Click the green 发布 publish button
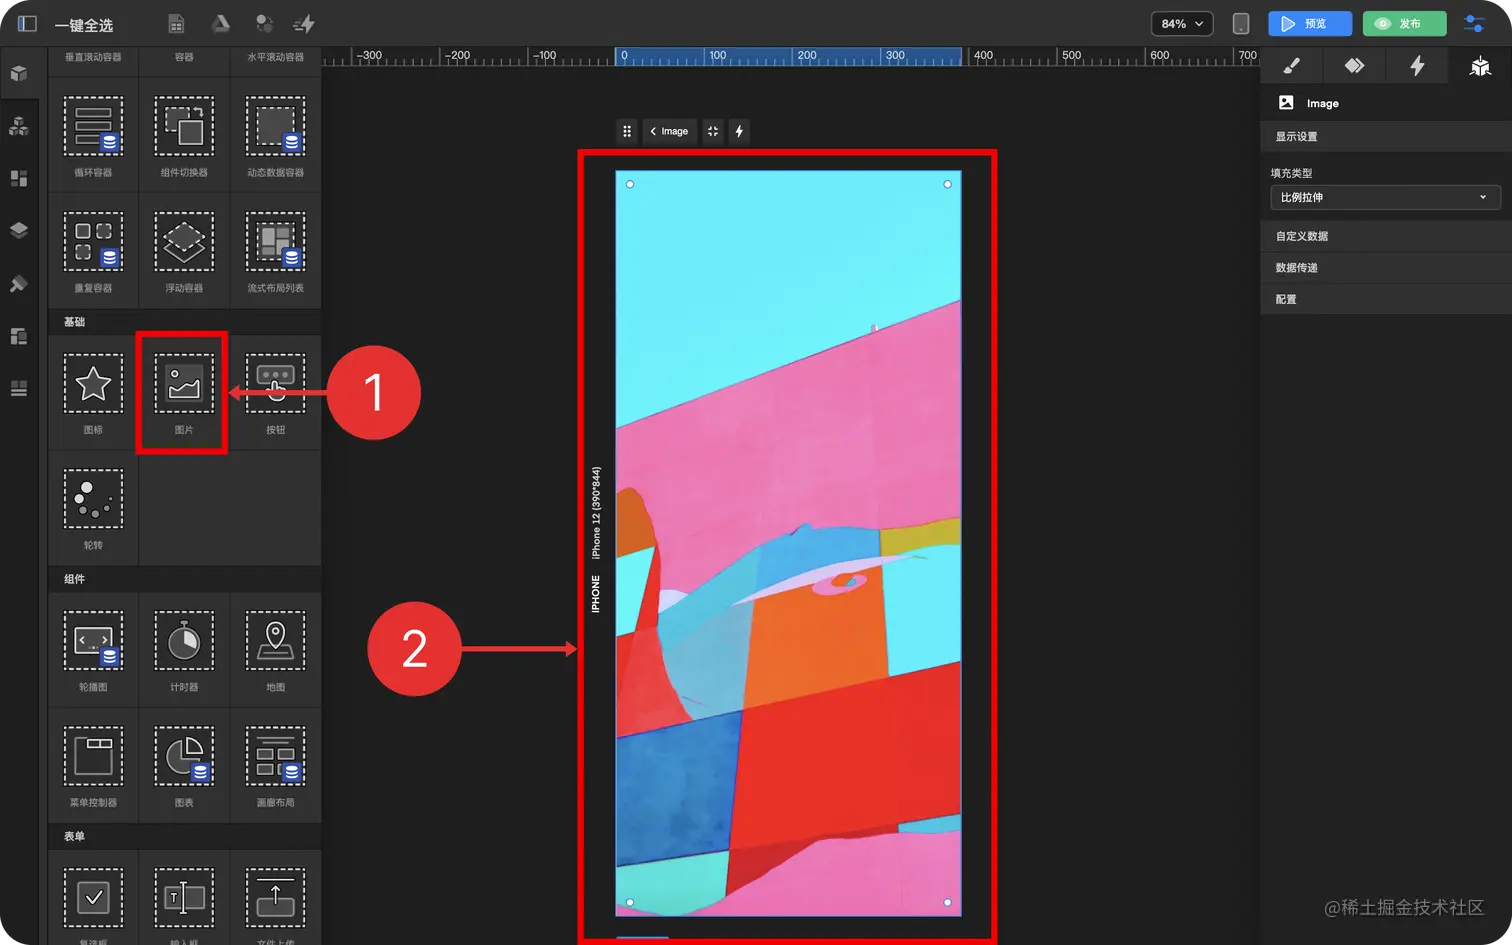Screen dimensions: 1512x945 [1404, 23]
